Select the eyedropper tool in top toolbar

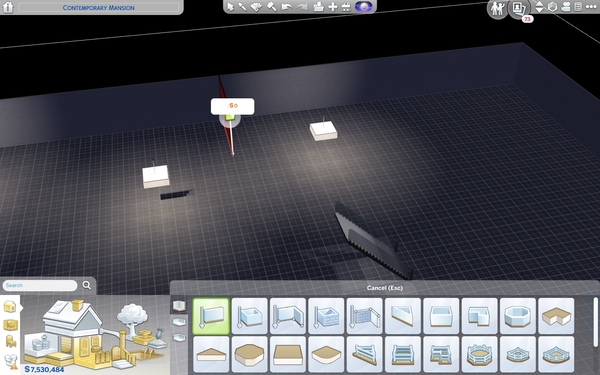pyautogui.click(x=243, y=7)
